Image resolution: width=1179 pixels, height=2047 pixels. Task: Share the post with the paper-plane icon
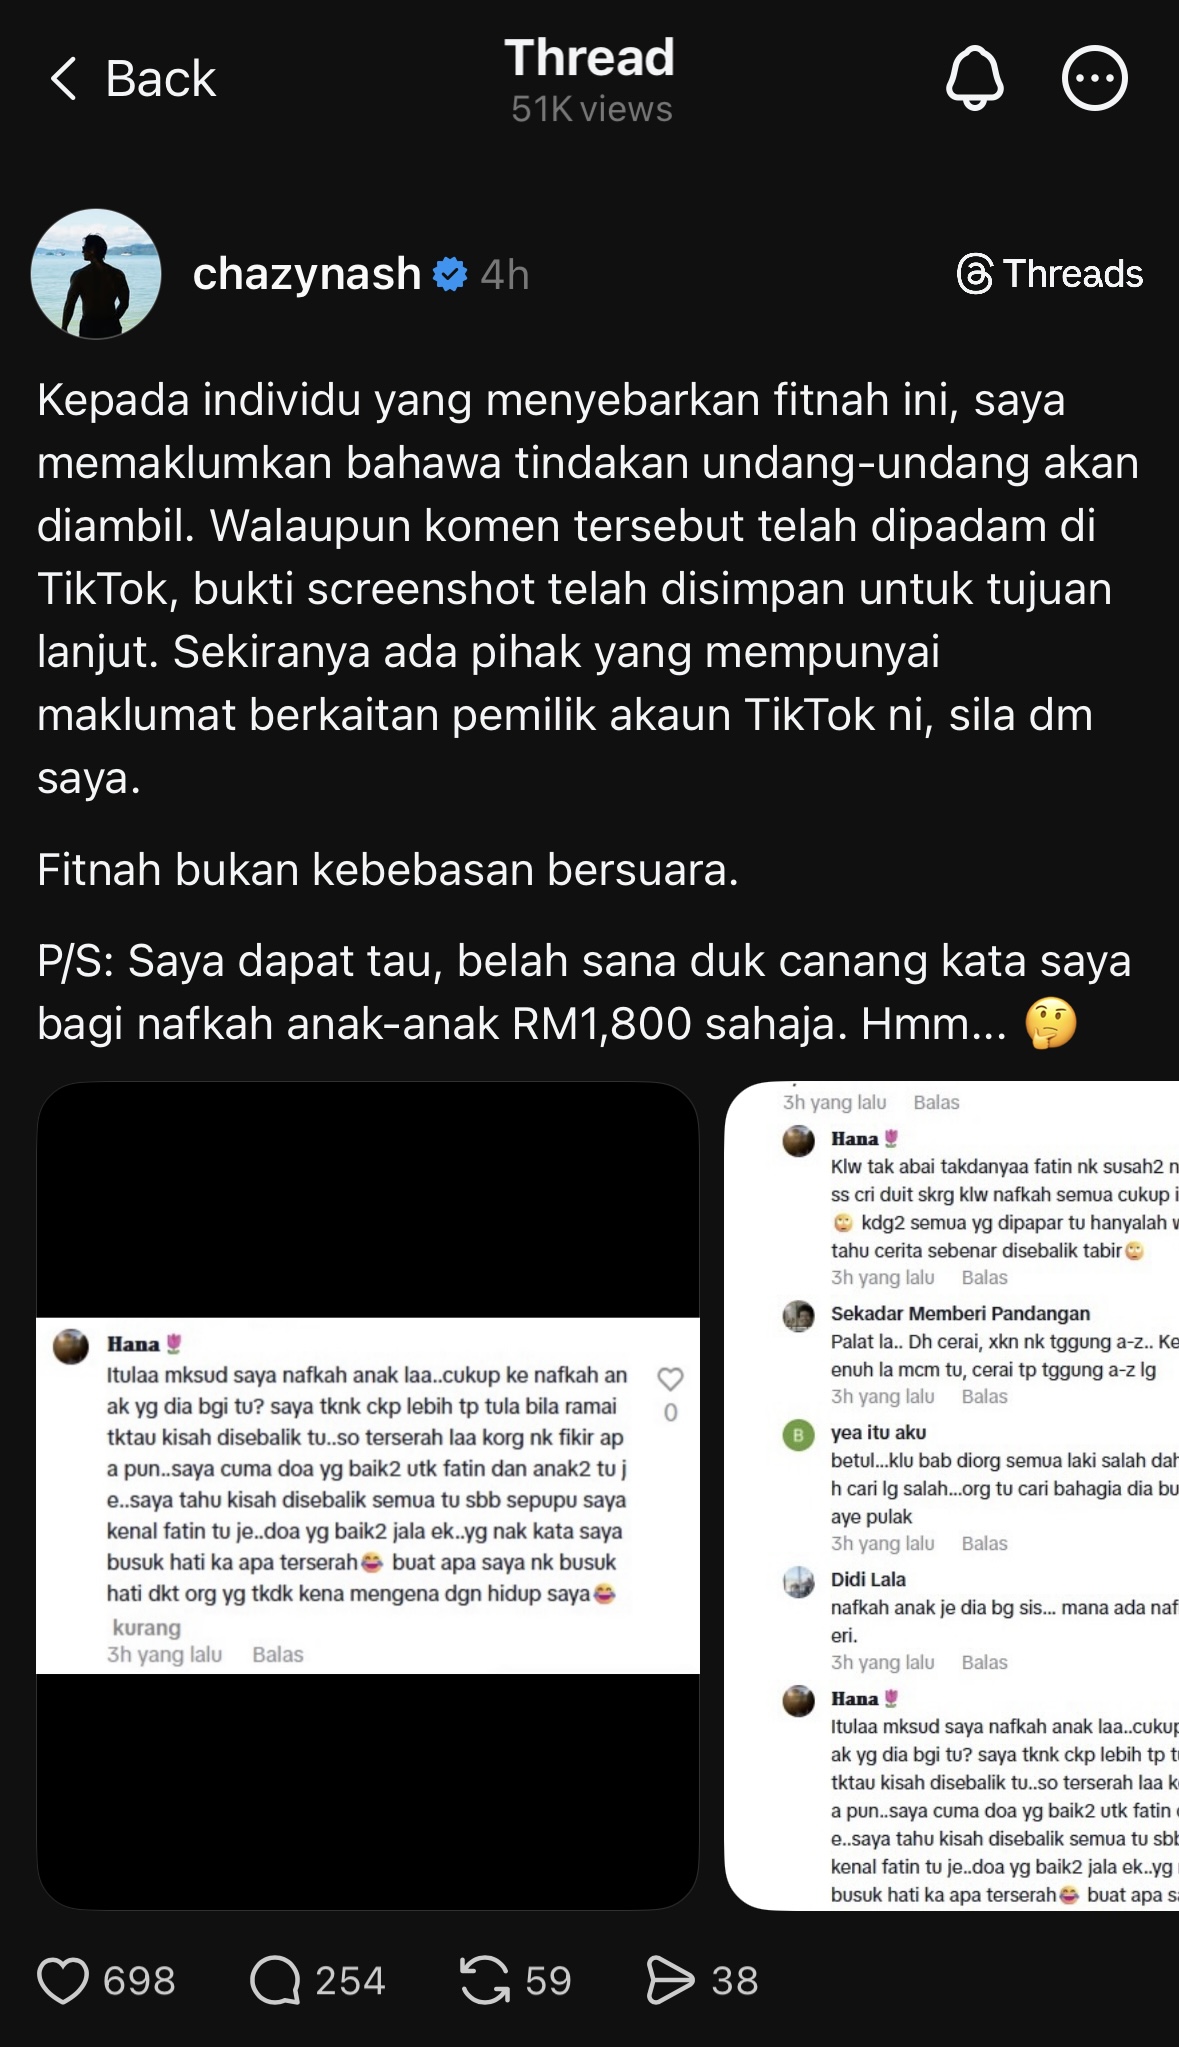(x=670, y=1980)
